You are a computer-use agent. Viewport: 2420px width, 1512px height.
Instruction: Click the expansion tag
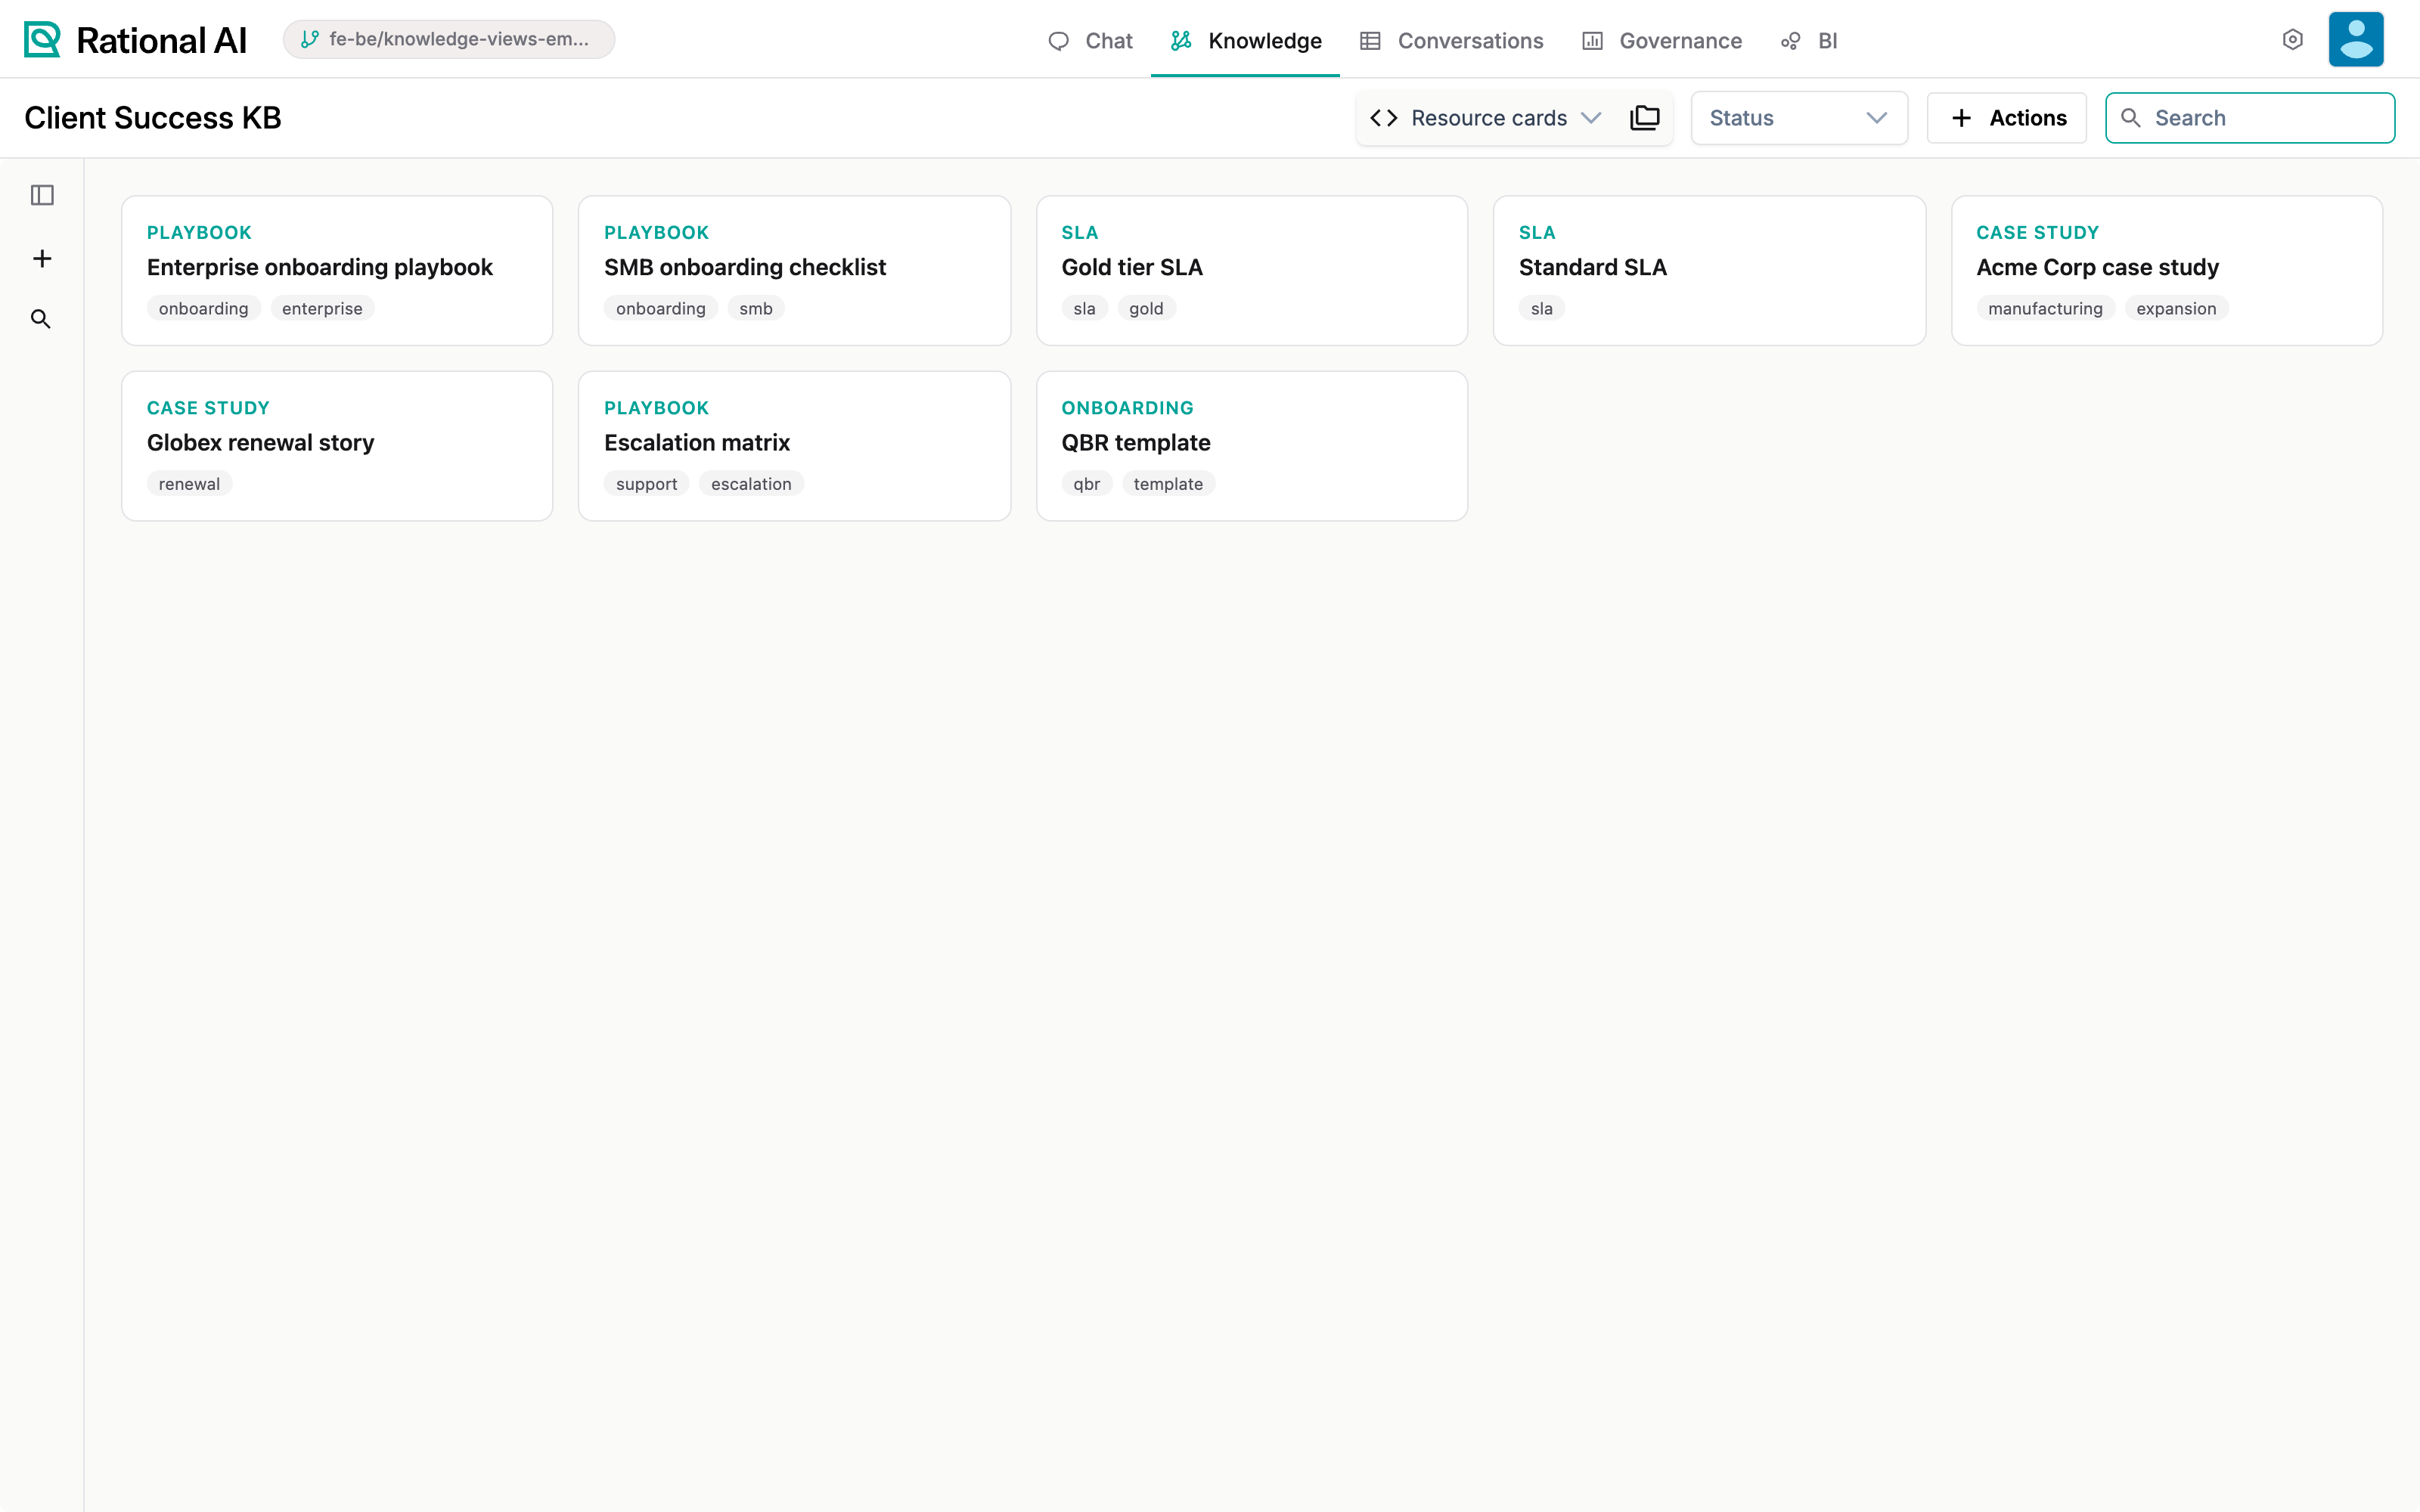(x=2176, y=308)
